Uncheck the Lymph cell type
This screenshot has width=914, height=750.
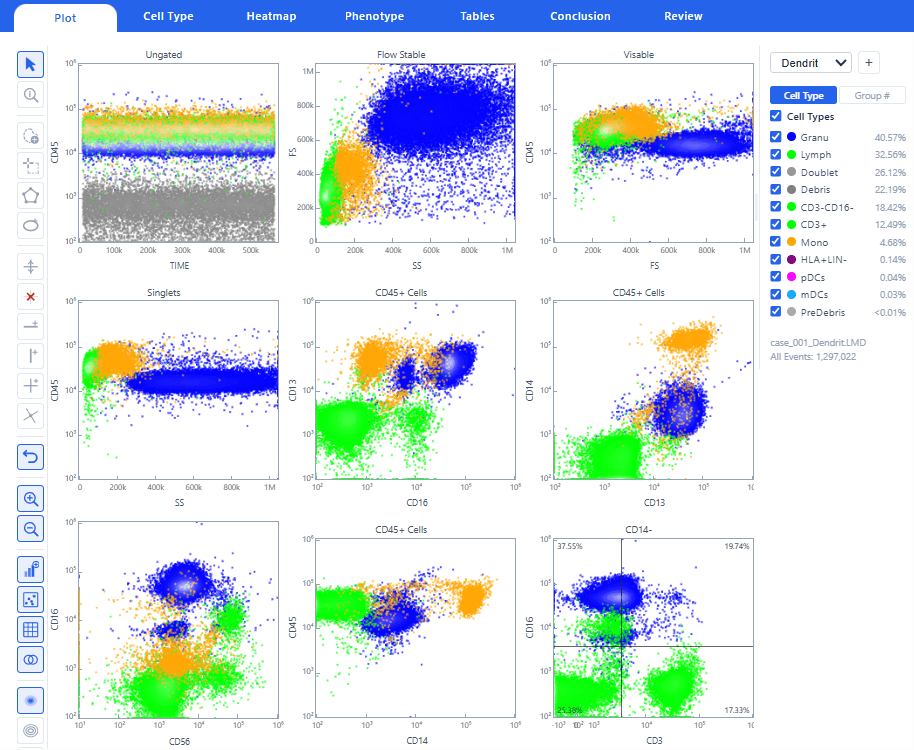(x=775, y=154)
